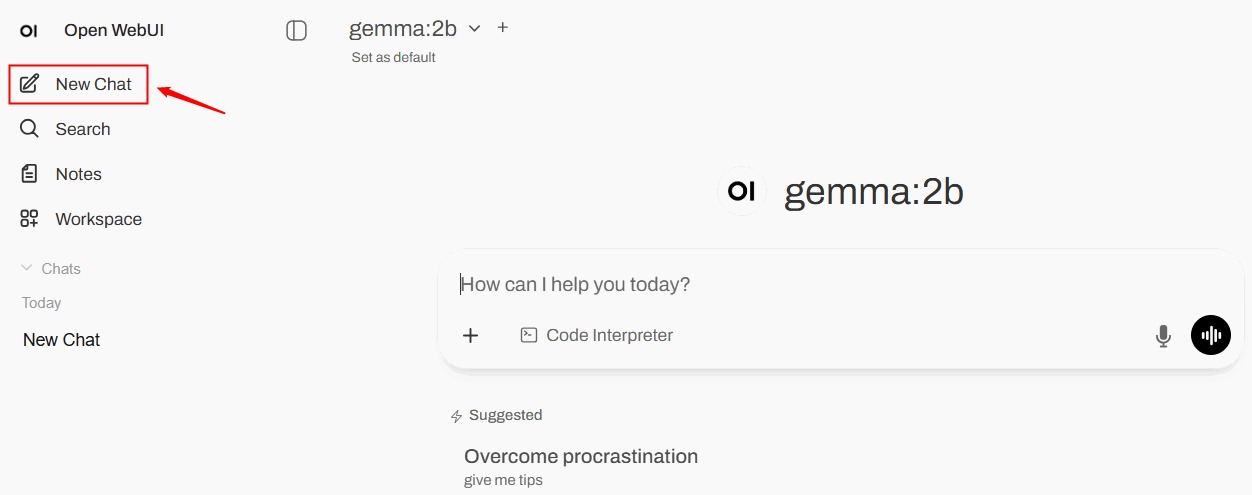Open attachment menu with plus icon

click(x=471, y=336)
